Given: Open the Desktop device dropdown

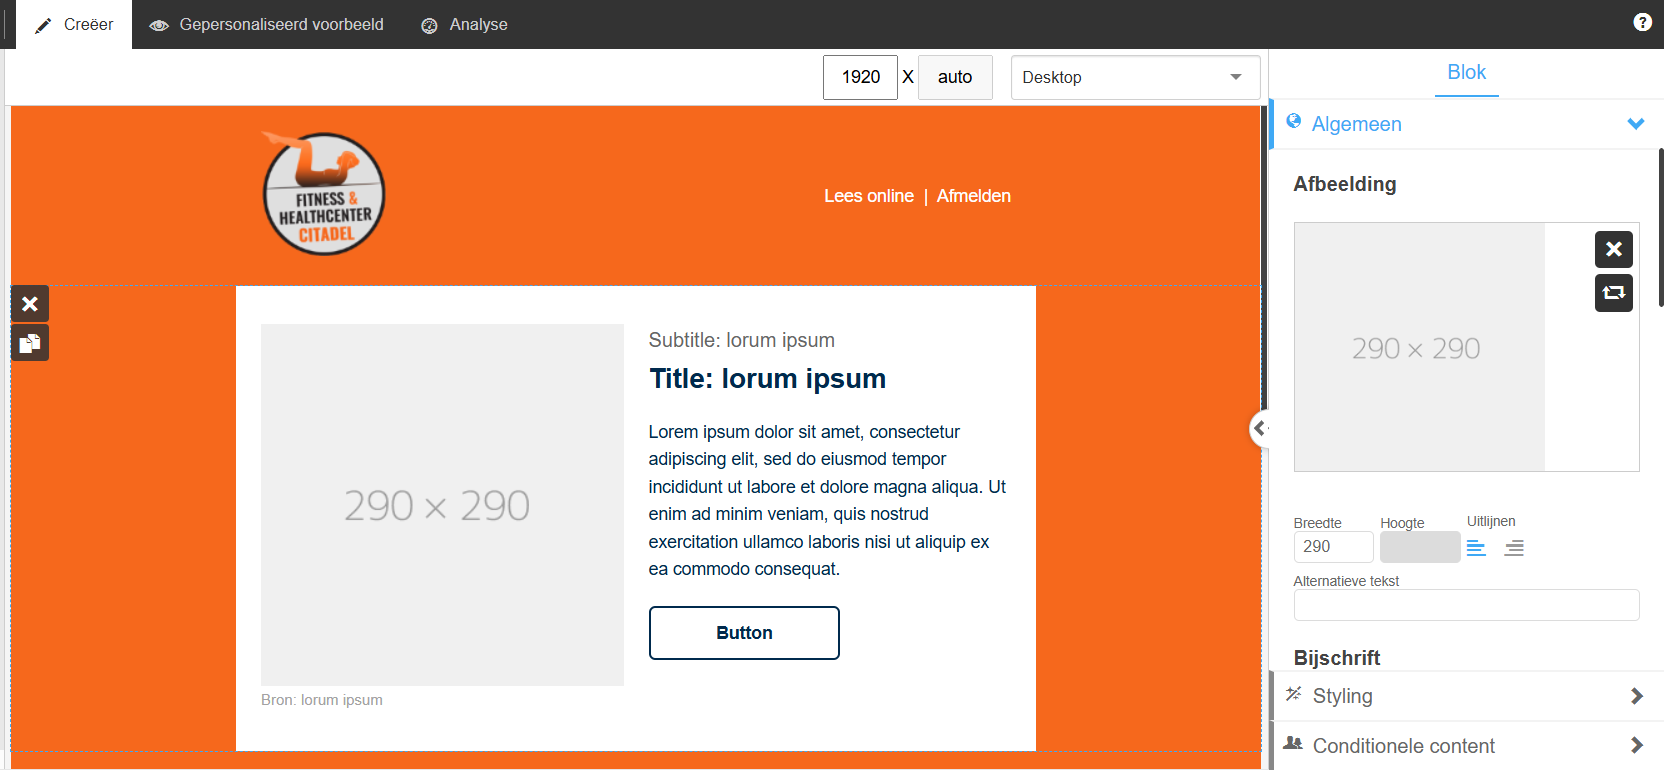Looking at the screenshot, I should point(1135,77).
